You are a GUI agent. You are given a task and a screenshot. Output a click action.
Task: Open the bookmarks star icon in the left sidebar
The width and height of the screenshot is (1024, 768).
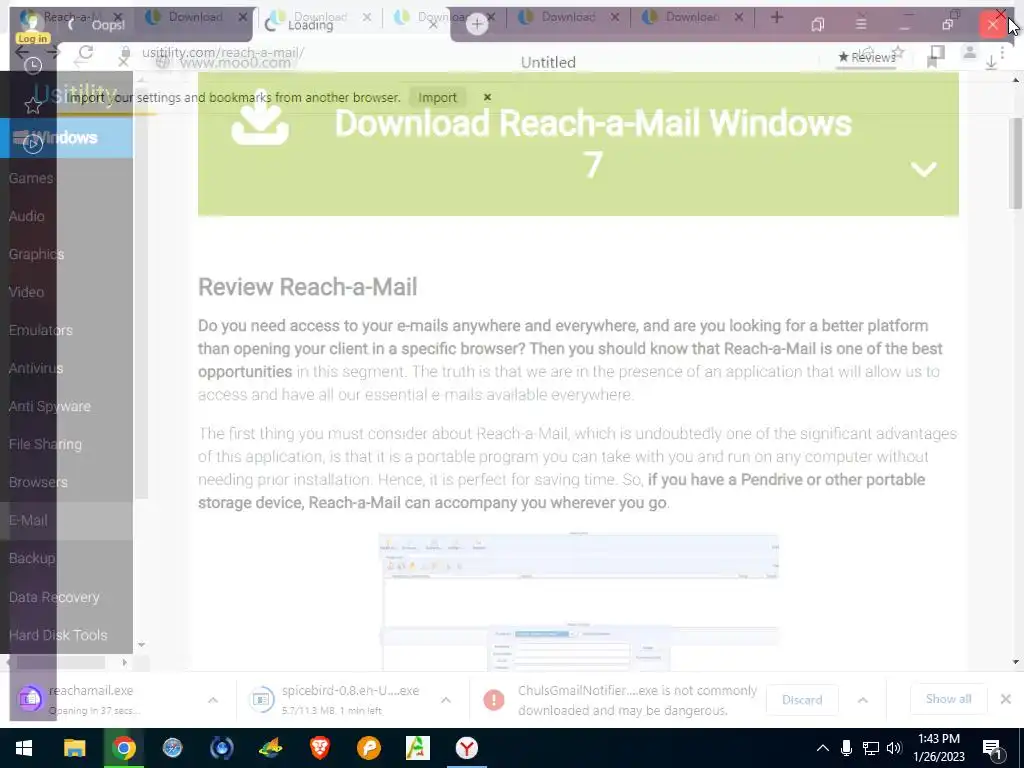point(33,104)
